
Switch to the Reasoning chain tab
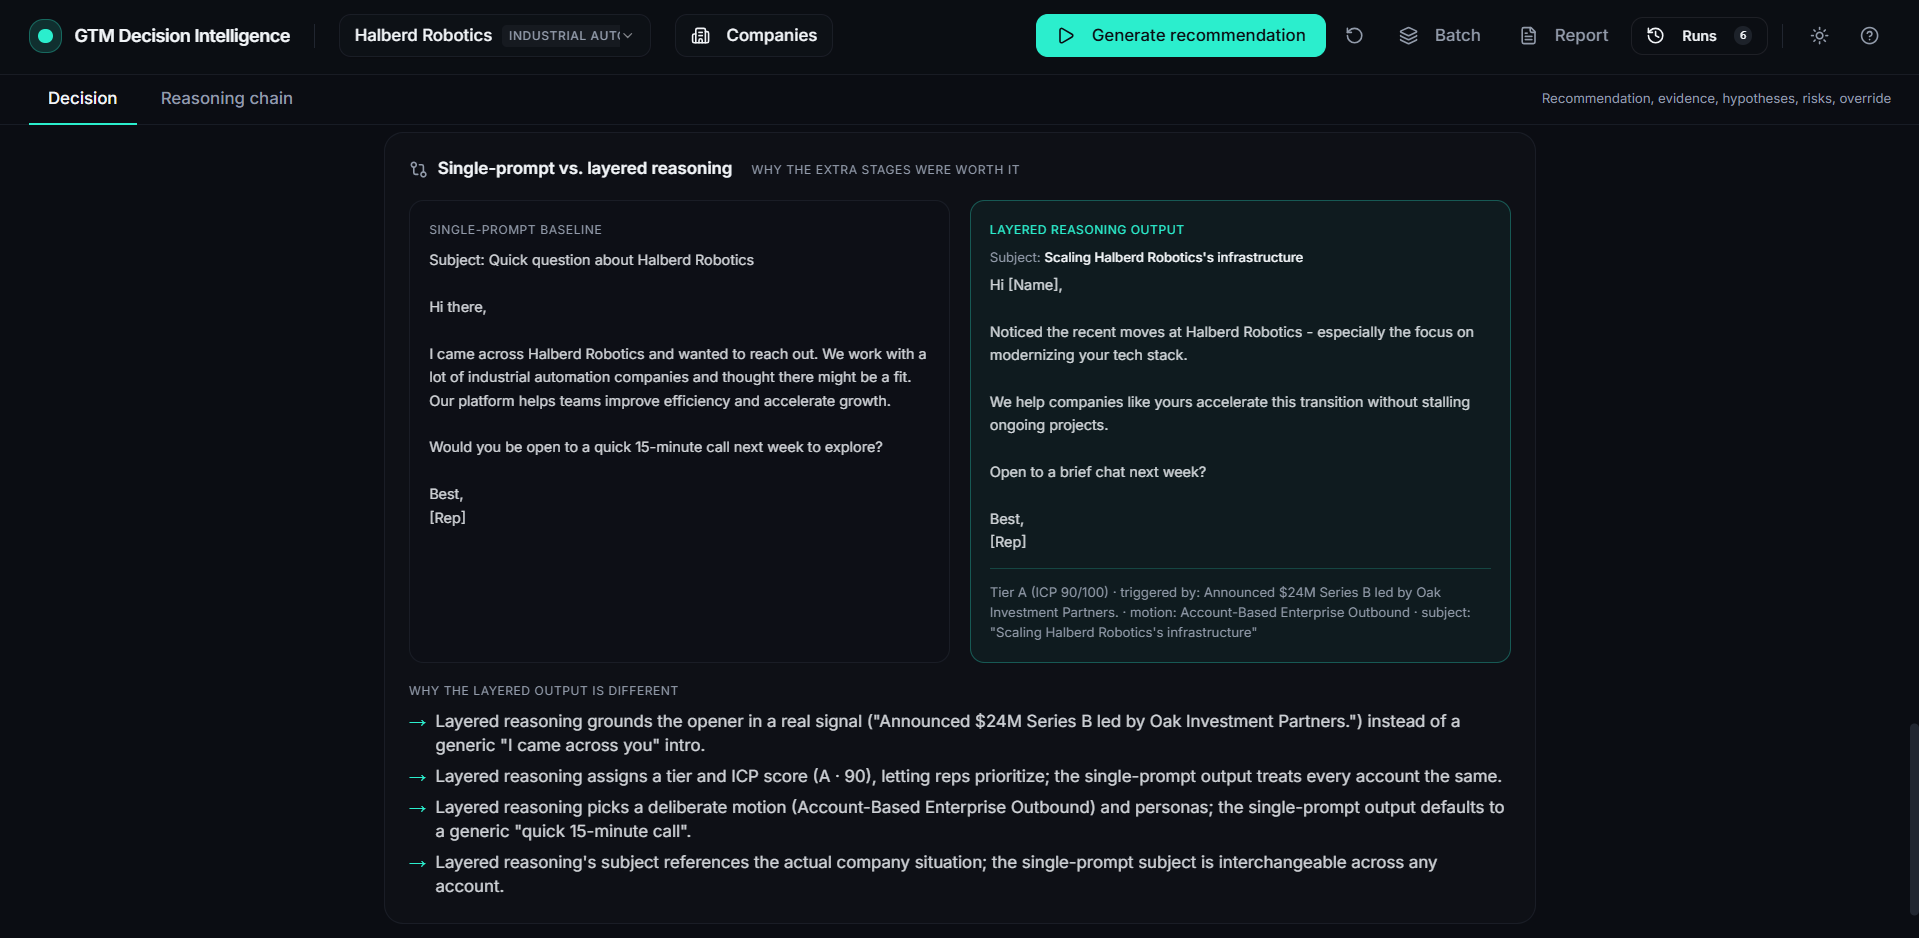[x=227, y=98]
